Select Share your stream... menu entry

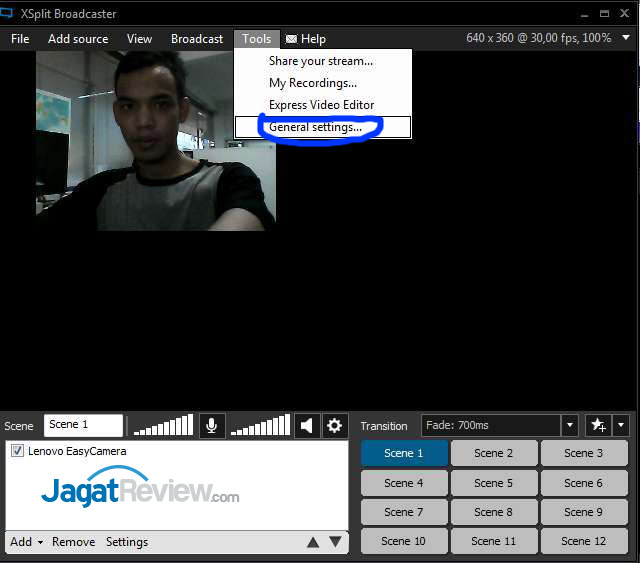click(323, 61)
